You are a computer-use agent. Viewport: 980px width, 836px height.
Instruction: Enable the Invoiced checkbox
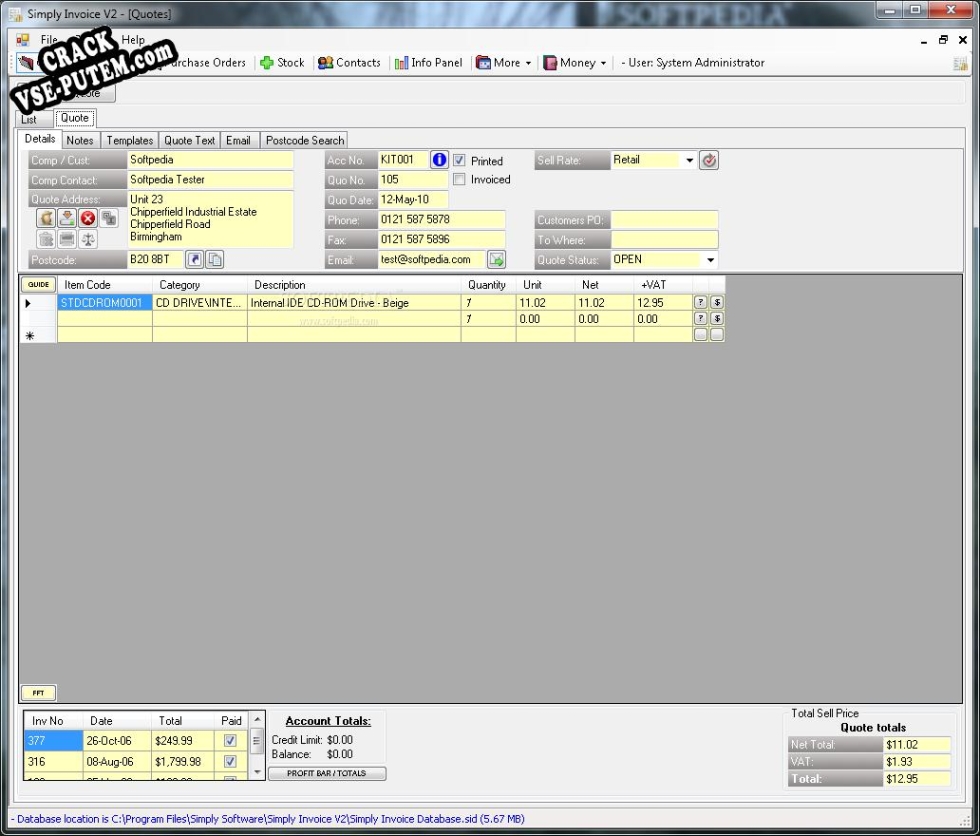(460, 180)
